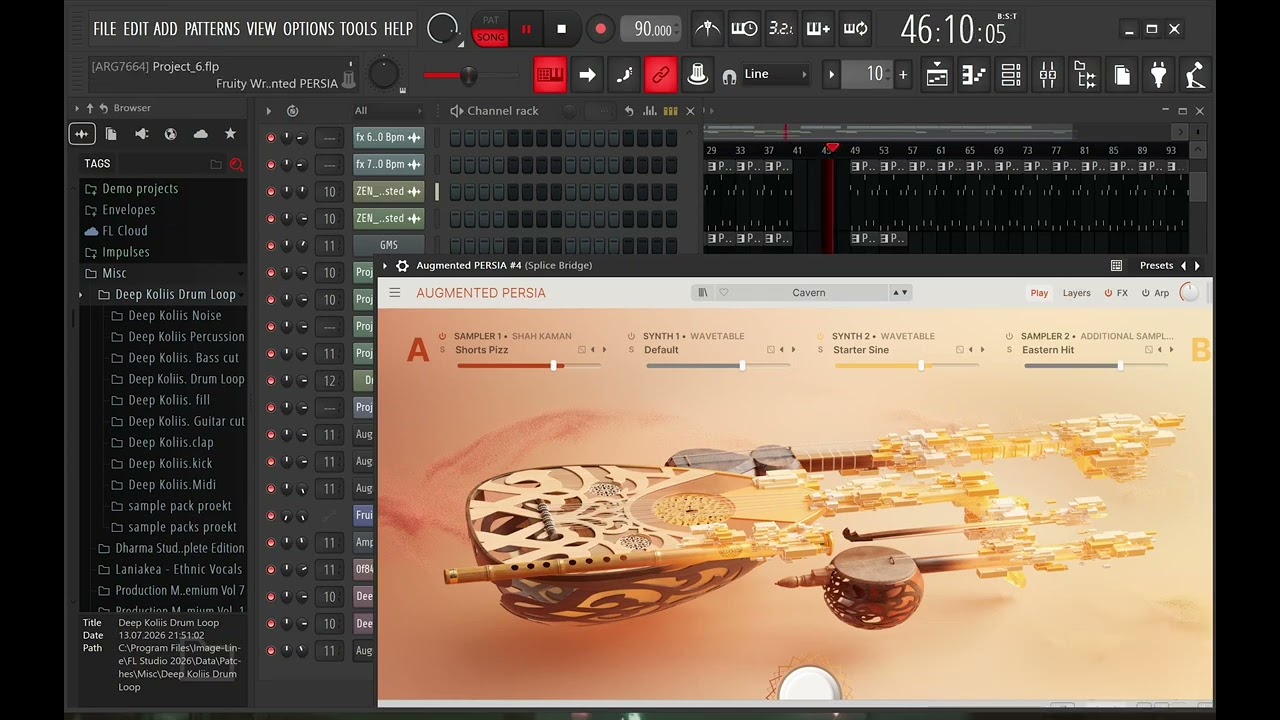Mute the fx 7..0 Bpm channel
This screenshot has height=720, width=1280.
tap(270, 165)
